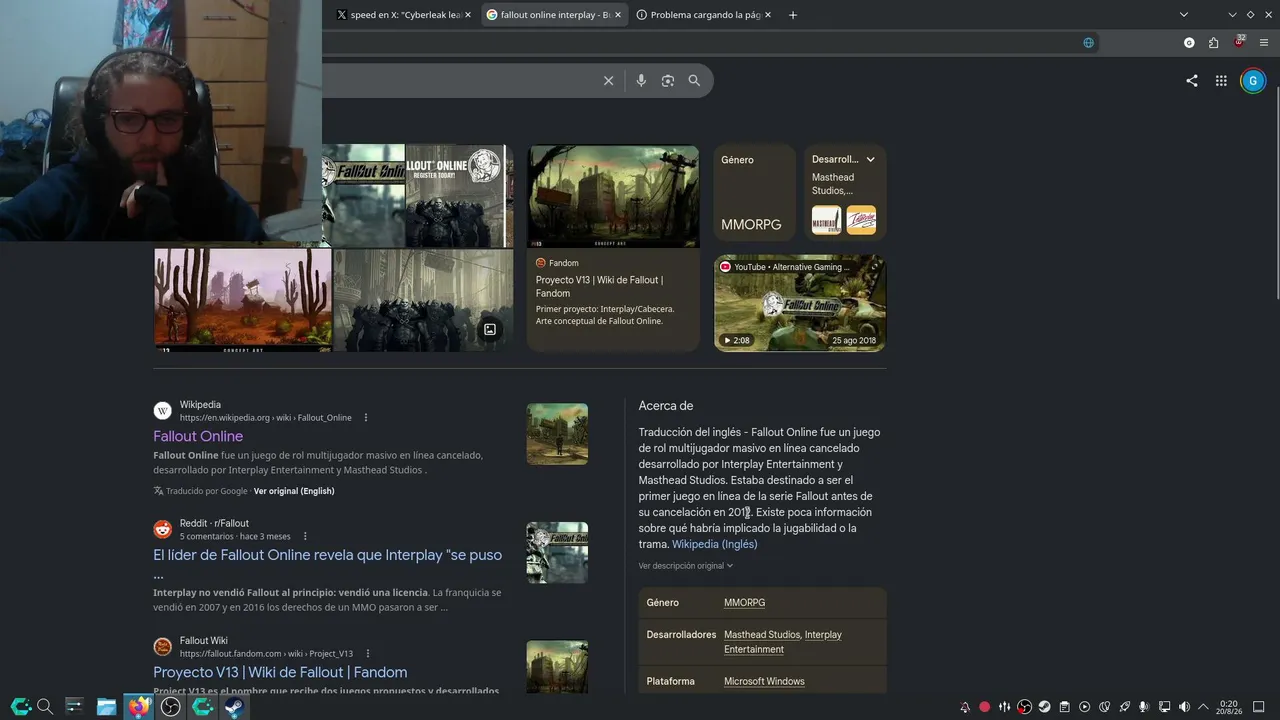Open the Google account avatar menu

click(x=1253, y=81)
